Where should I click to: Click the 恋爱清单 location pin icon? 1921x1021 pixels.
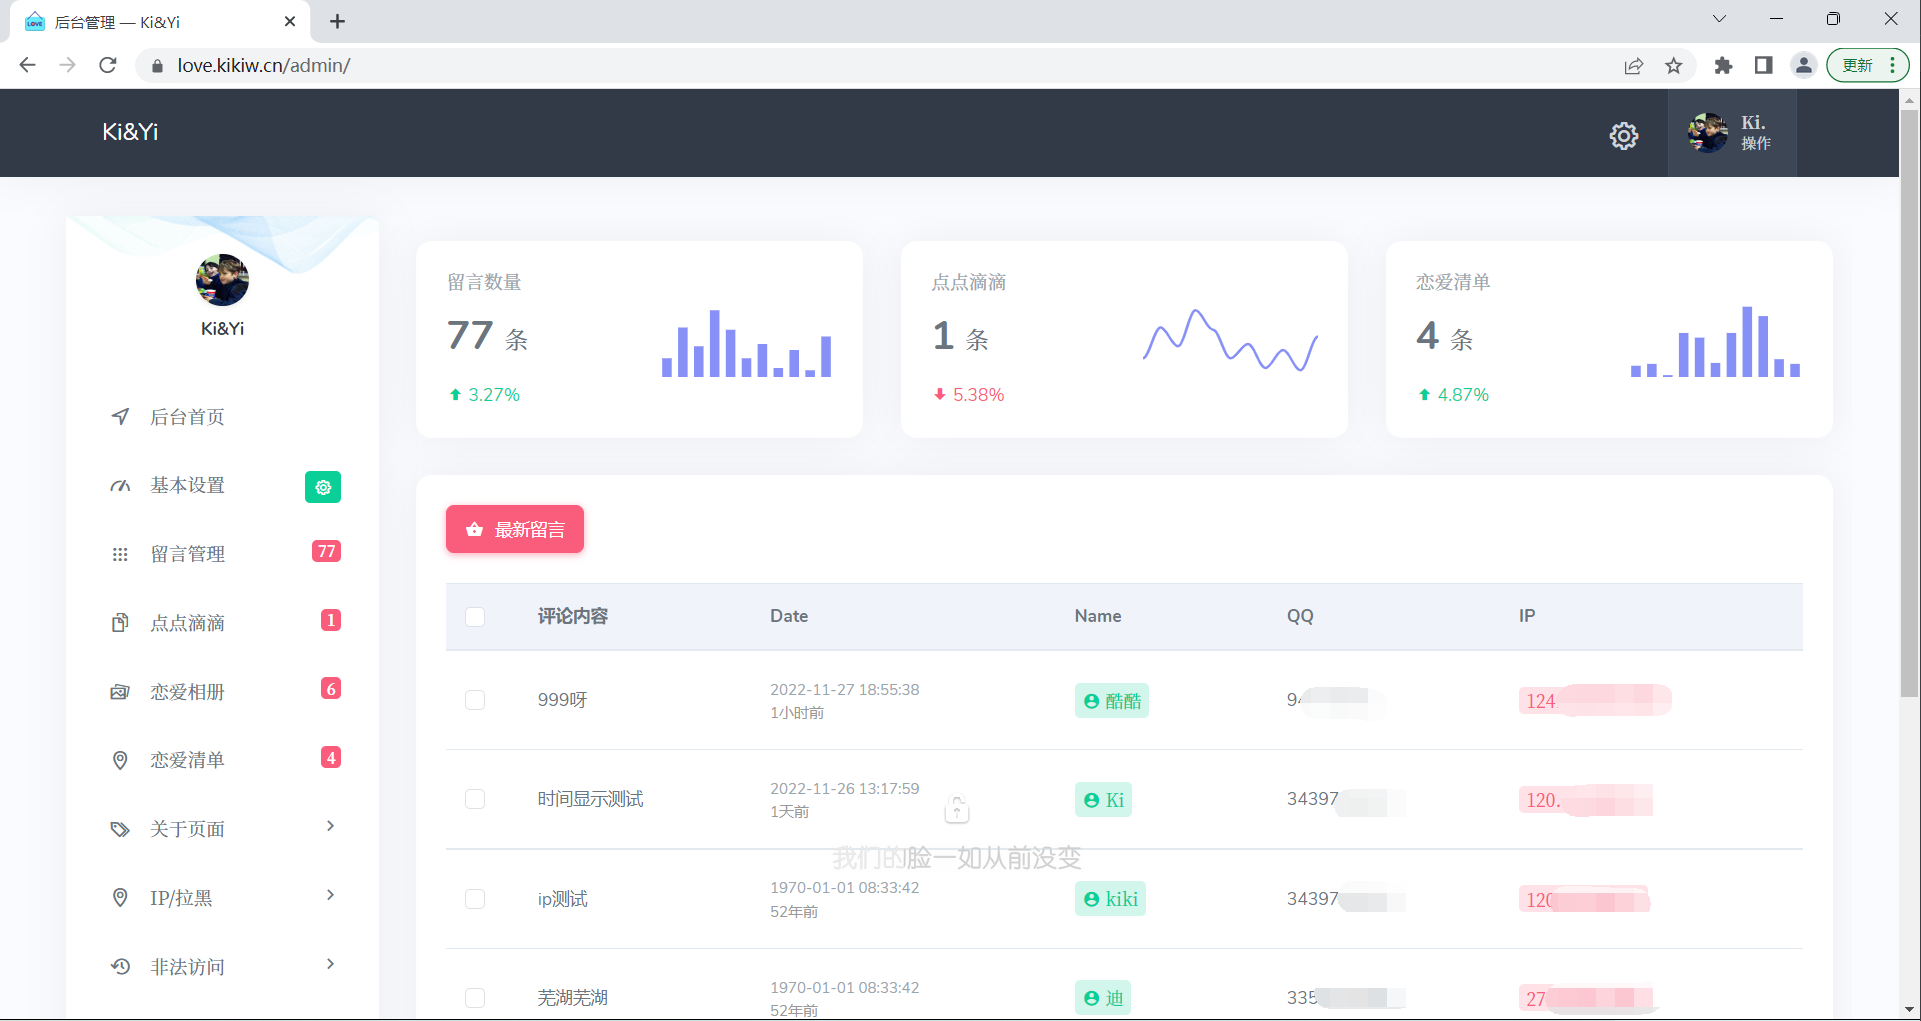(120, 761)
